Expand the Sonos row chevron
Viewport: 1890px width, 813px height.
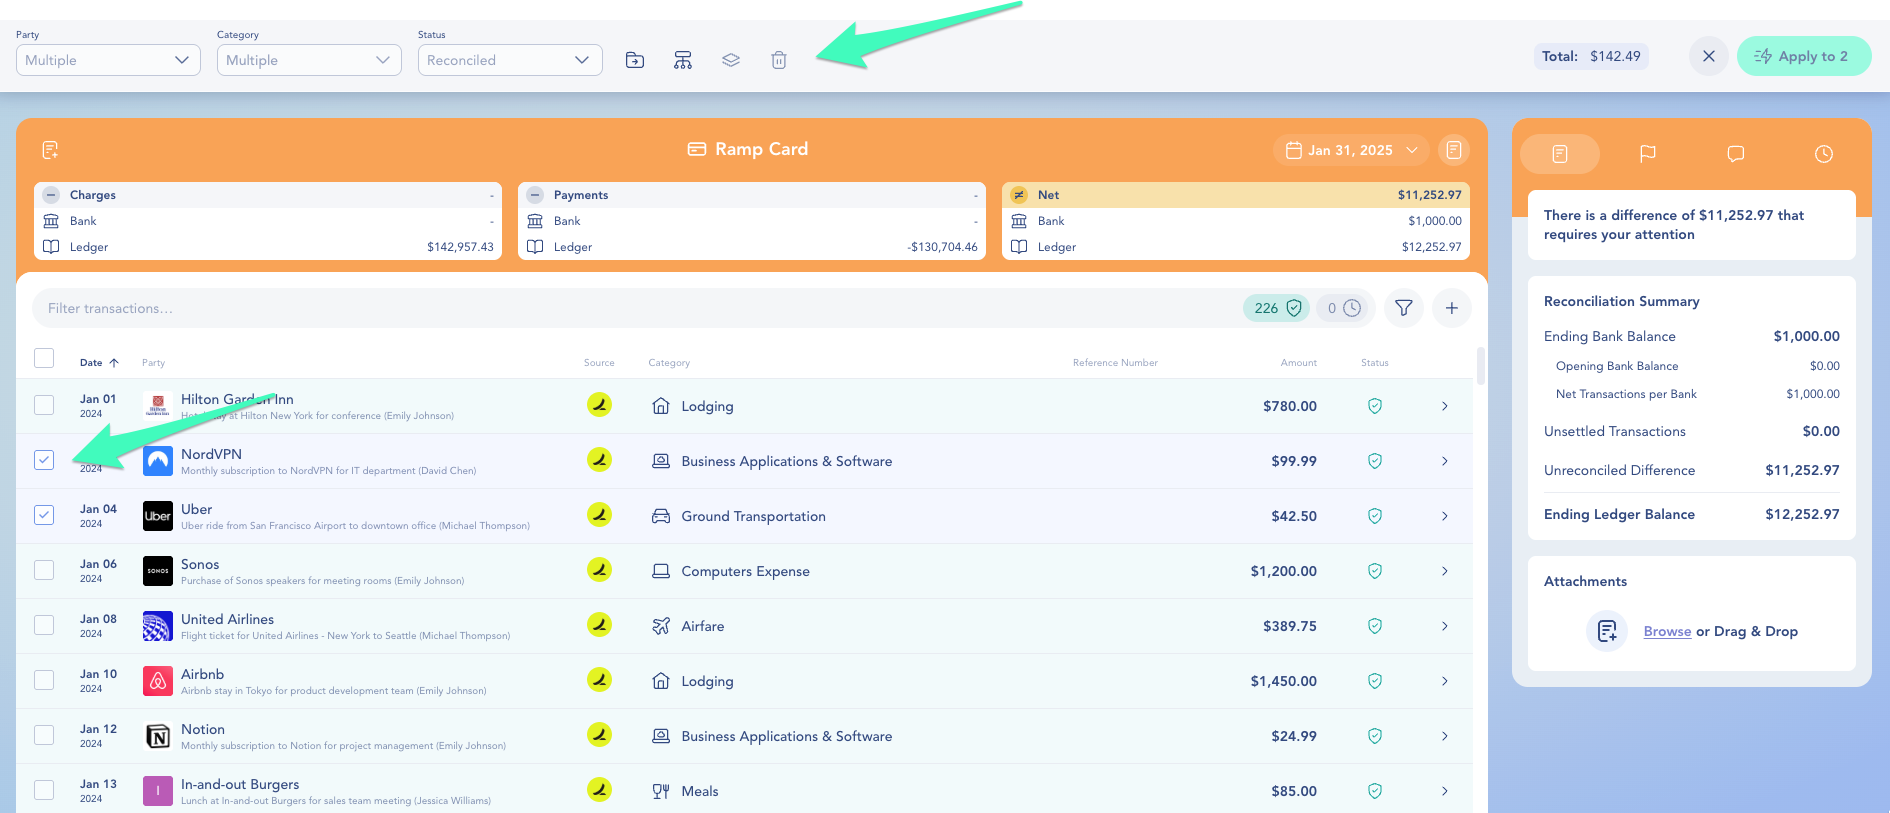1445,571
